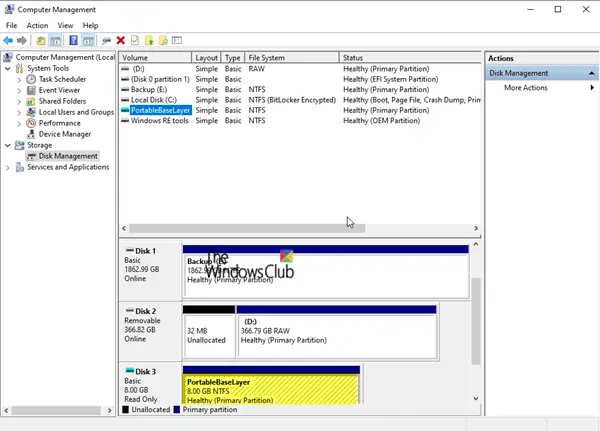Collapse the Storage tree node
Image resolution: width=600 pixels, height=431 pixels.
click(x=8, y=145)
